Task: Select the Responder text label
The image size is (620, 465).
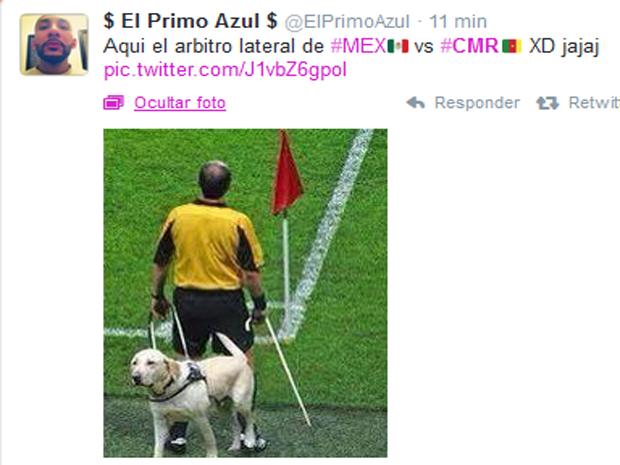Action: (477, 103)
